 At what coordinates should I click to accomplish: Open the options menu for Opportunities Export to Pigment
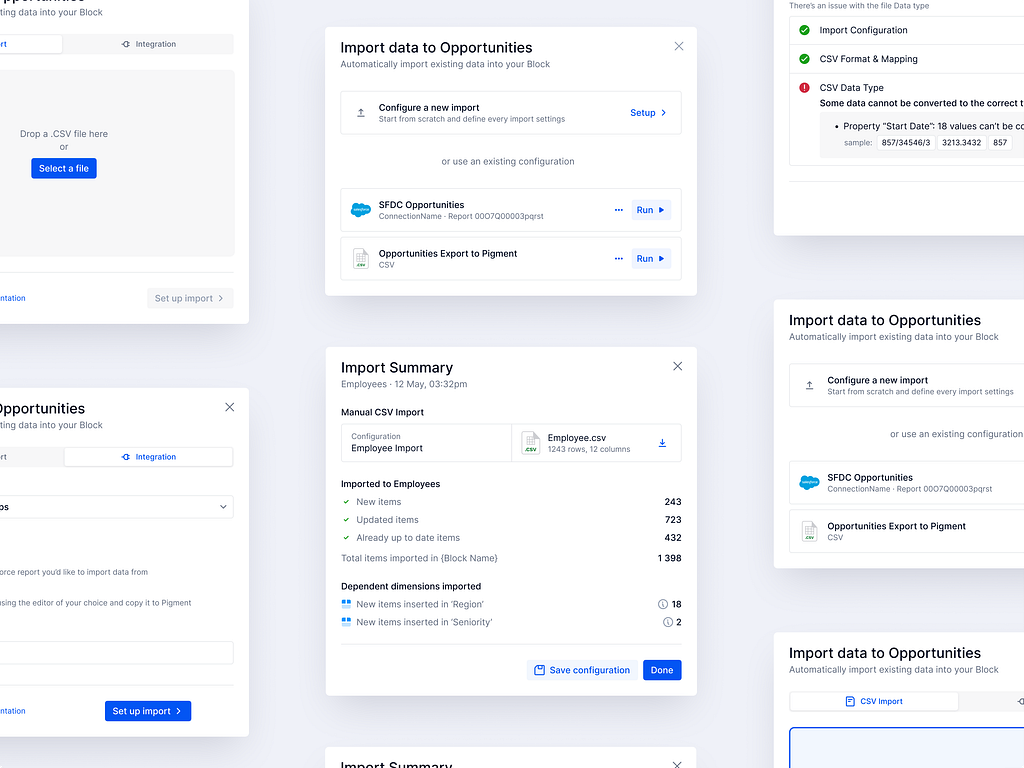point(618,258)
